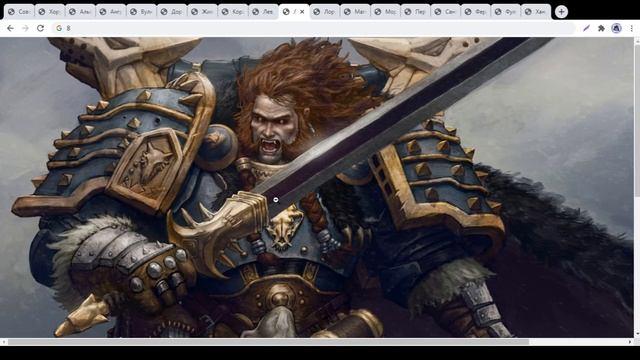The image size is (640, 360).
Task: Focus the address bar input field
Action: [x=314, y=28]
